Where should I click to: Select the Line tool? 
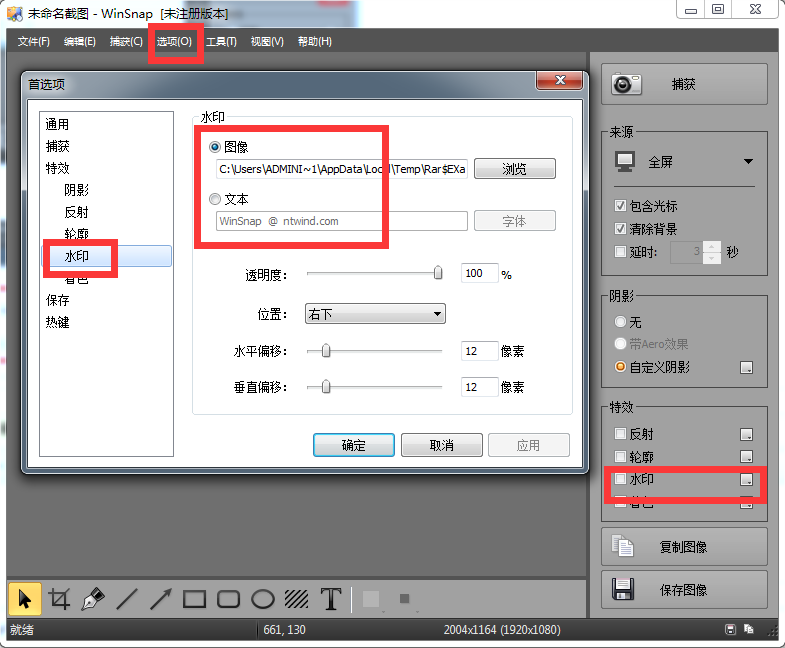(127, 599)
